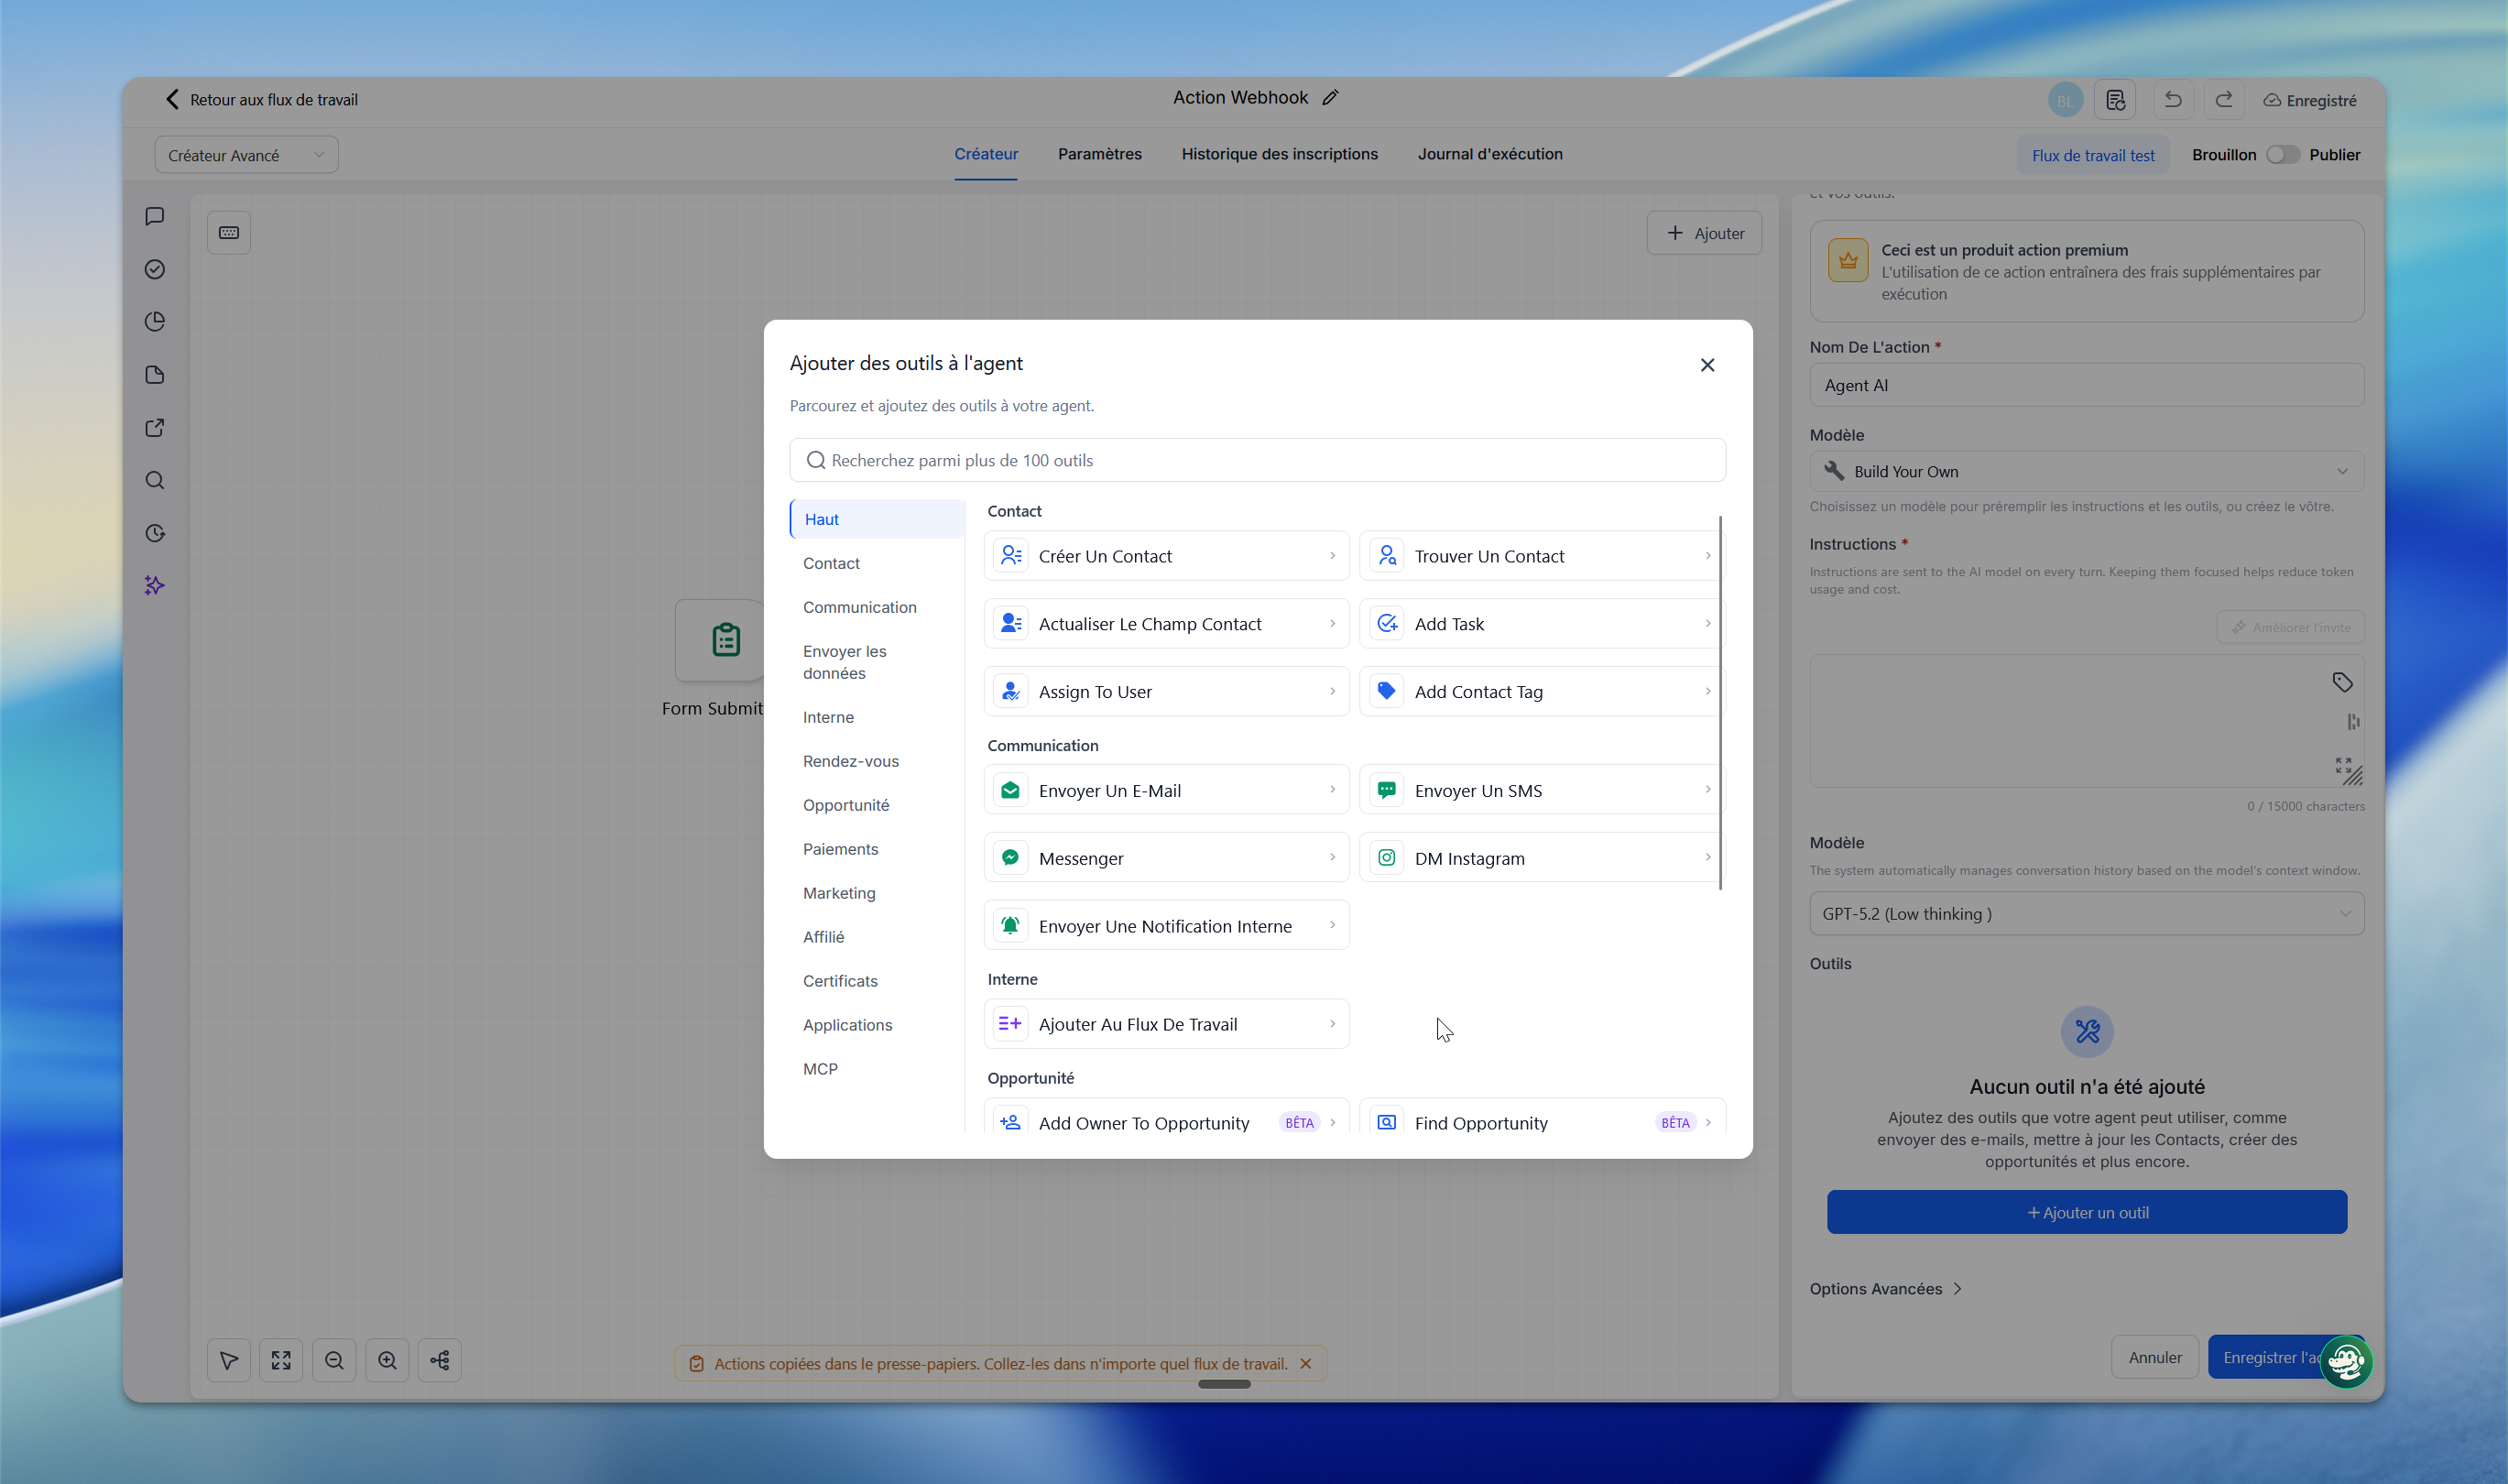This screenshot has width=2508, height=1484.
Task: Switch to the Paramètres tab
Action: point(1100,154)
